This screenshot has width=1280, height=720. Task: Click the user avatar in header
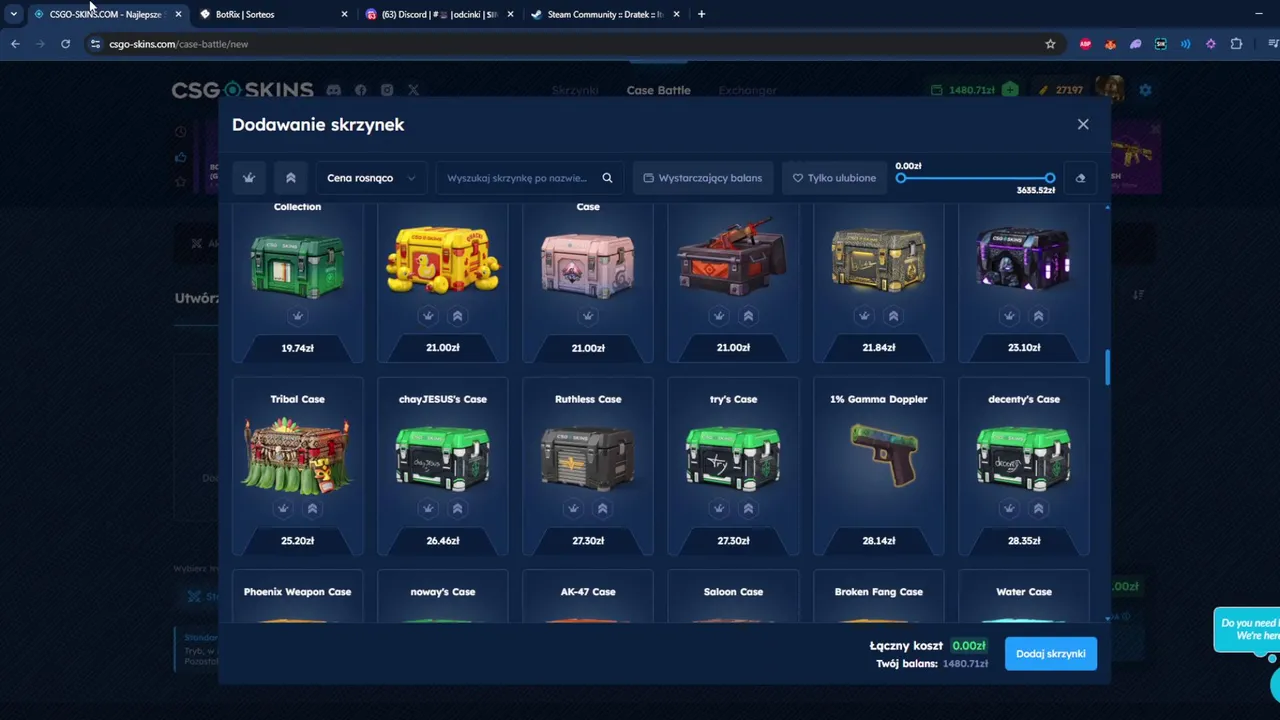coord(1109,89)
